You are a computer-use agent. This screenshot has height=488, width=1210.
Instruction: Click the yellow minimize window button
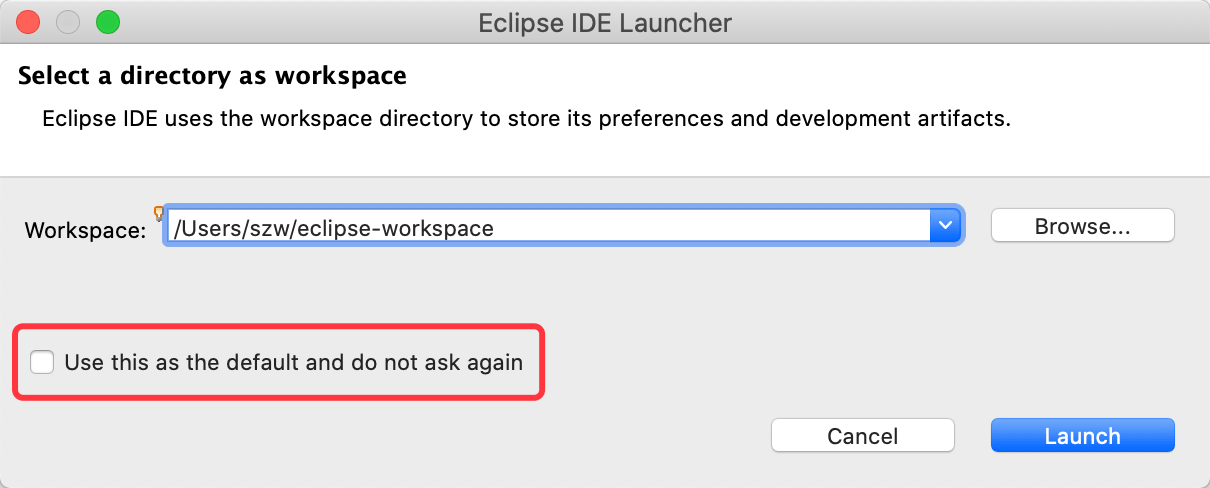pyautogui.click(x=68, y=21)
